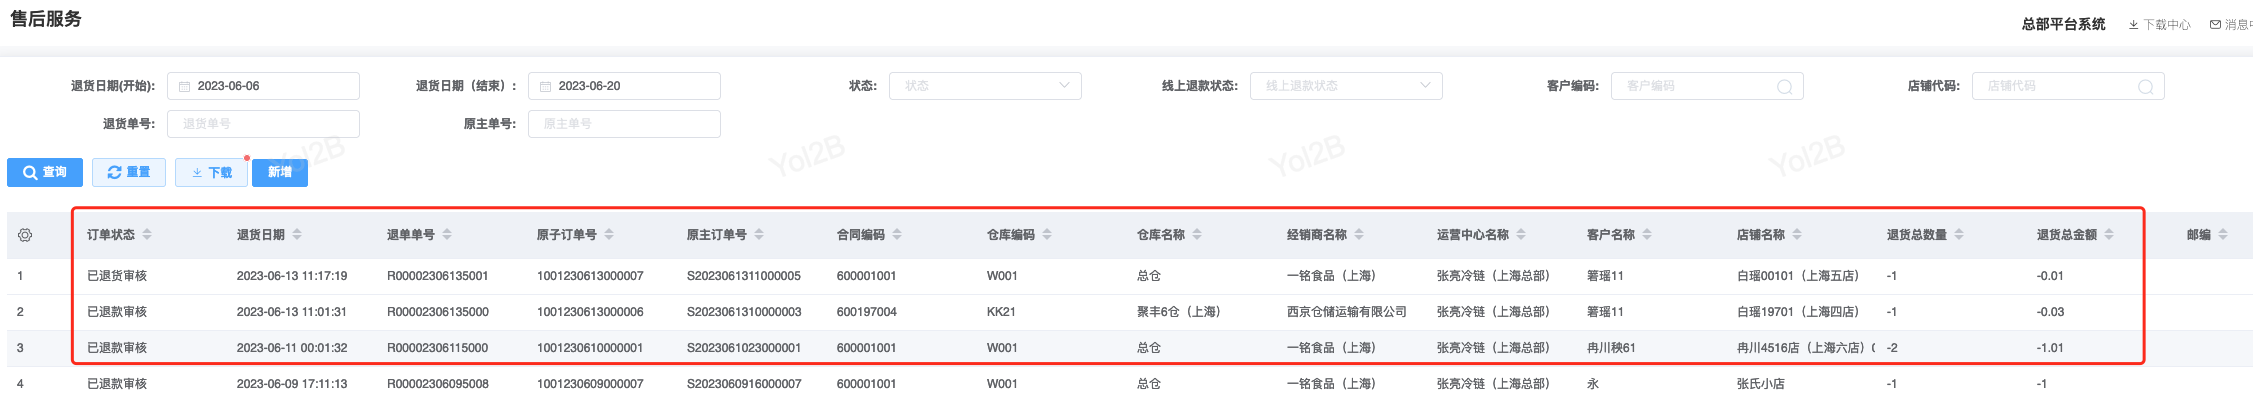Click the blue 查询 button
Viewport: 2253px width, 400px height.
pos(45,173)
